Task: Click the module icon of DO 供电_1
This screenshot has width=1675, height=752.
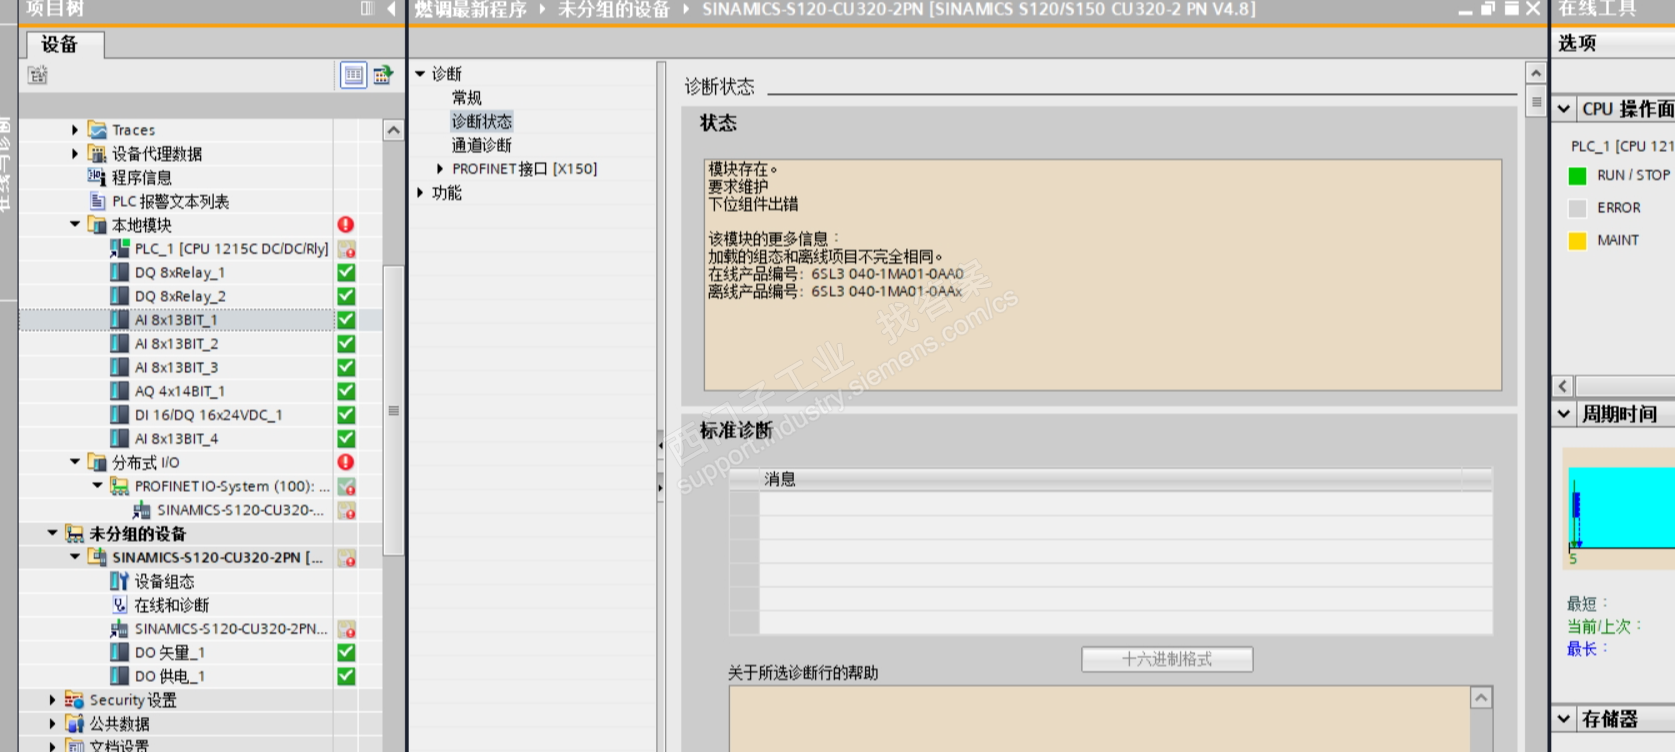Action: [120, 676]
